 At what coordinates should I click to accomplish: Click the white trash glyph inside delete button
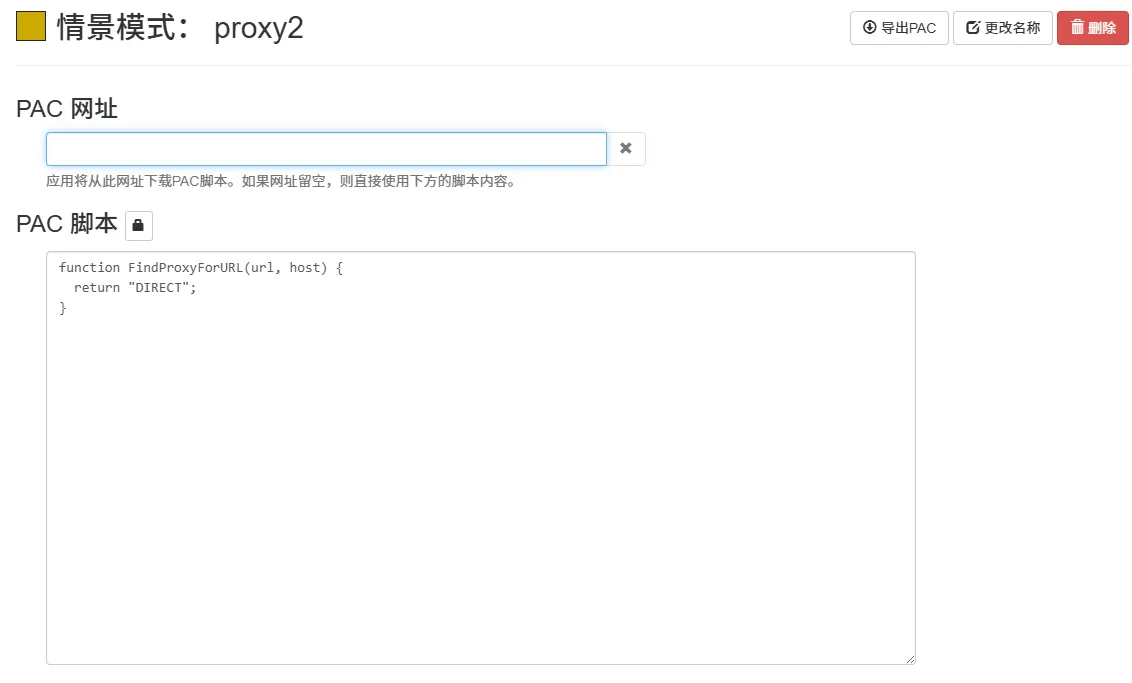click(x=1078, y=28)
